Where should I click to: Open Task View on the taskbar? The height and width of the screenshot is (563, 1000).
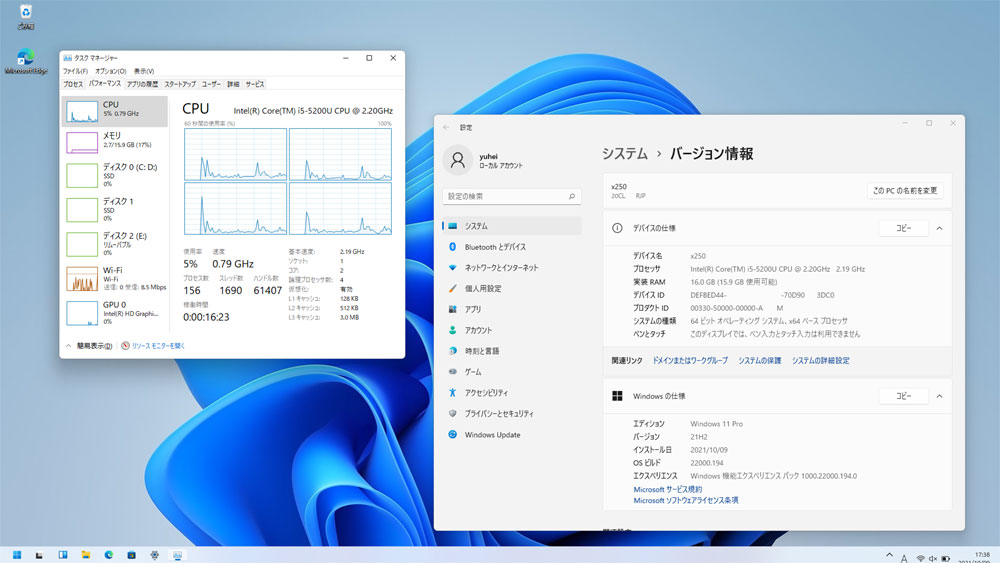[40, 555]
